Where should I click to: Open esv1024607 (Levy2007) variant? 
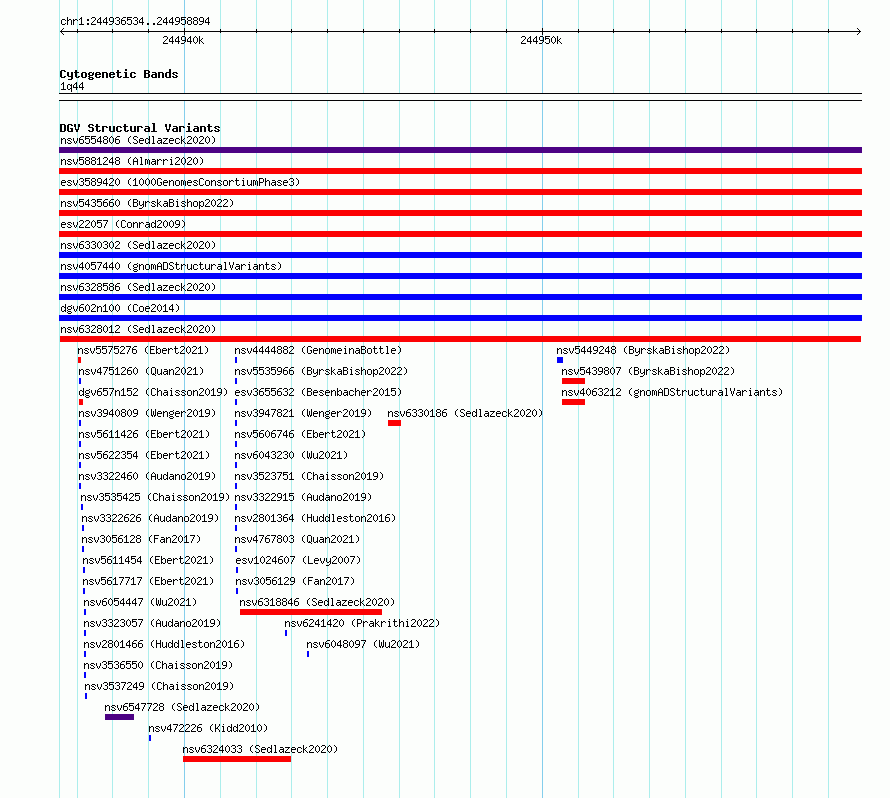coord(299,560)
